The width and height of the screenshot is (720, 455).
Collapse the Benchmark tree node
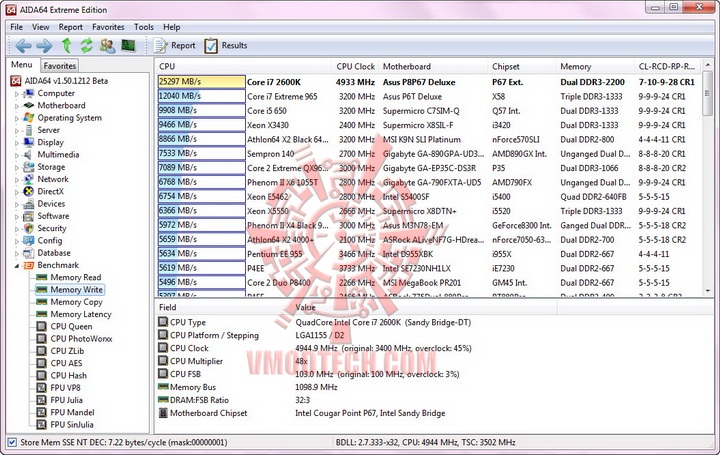pos(17,265)
